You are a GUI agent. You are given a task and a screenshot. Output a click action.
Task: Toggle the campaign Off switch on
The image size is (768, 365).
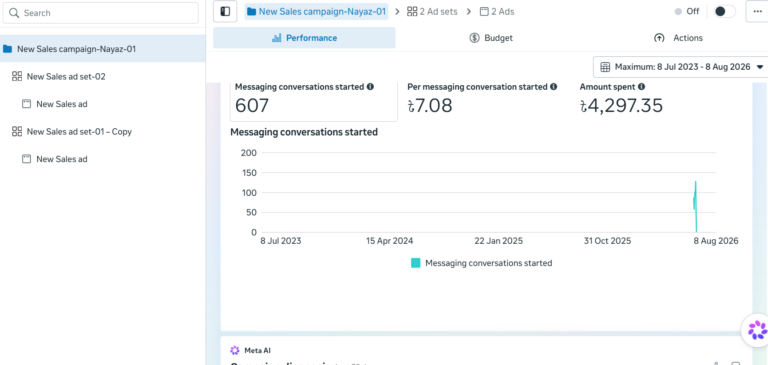tap(724, 11)
